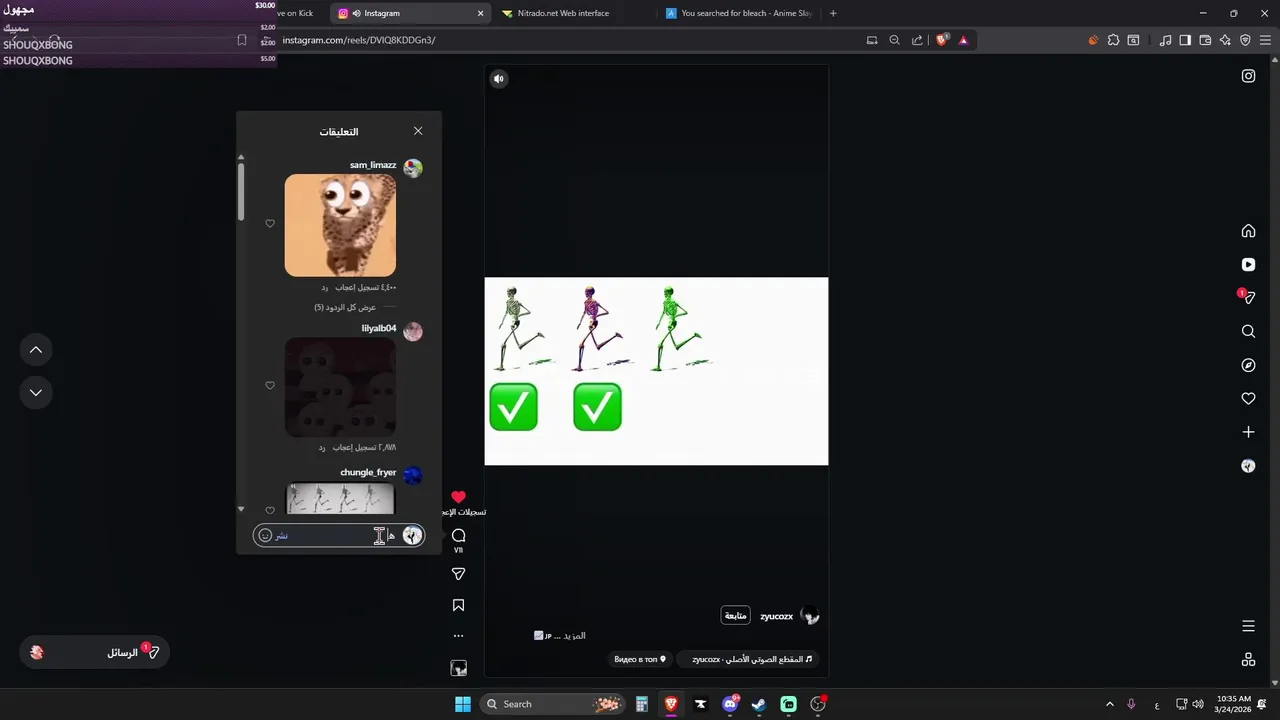This screenshot has height=720, width=1280.
Task: Click the address bar URL
Action: [x=359, y=40]
